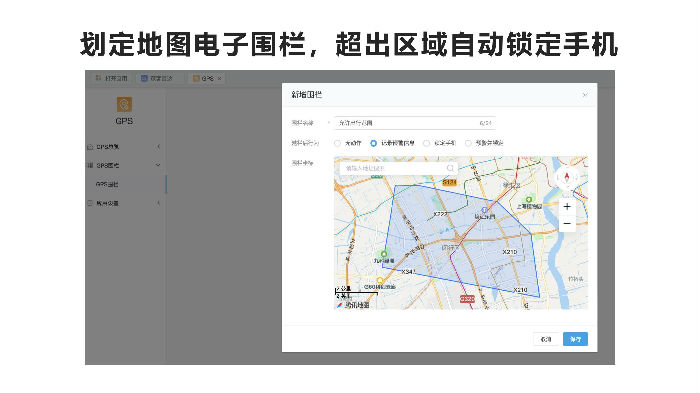Click the blue Save button
The height and width of the screenshot is (393, 700).
click(575, 339)
